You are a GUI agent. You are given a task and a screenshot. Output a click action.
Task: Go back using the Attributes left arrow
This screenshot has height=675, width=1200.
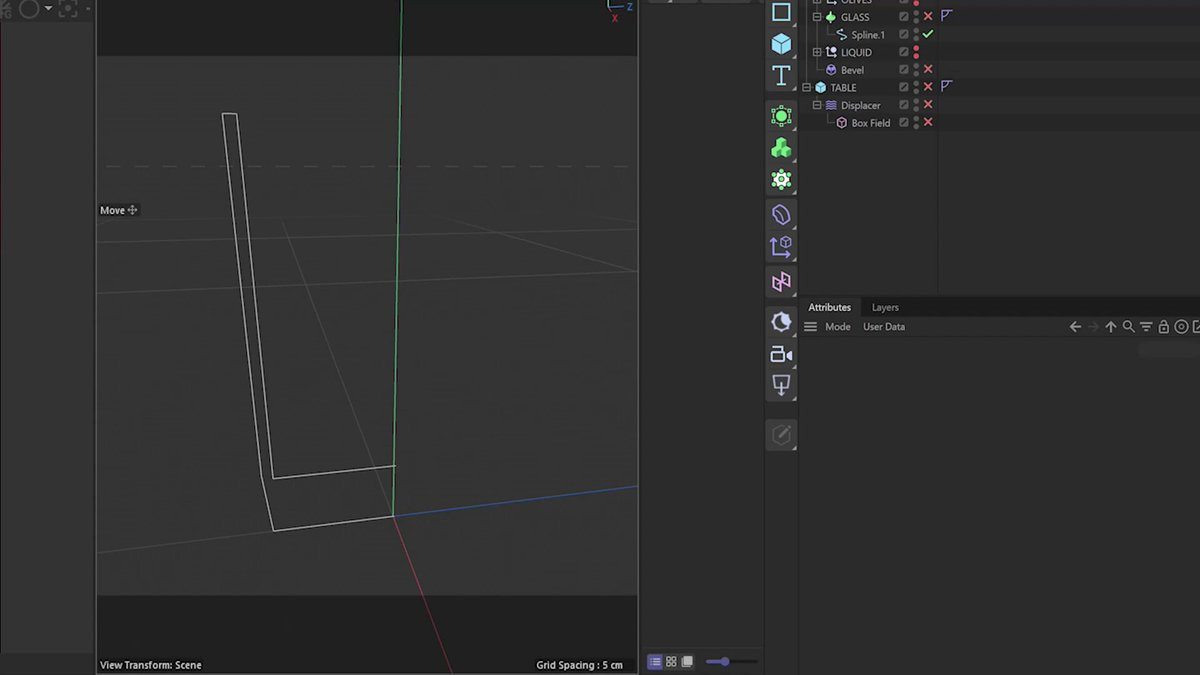pyautogui.click(x=1075, y=327)
